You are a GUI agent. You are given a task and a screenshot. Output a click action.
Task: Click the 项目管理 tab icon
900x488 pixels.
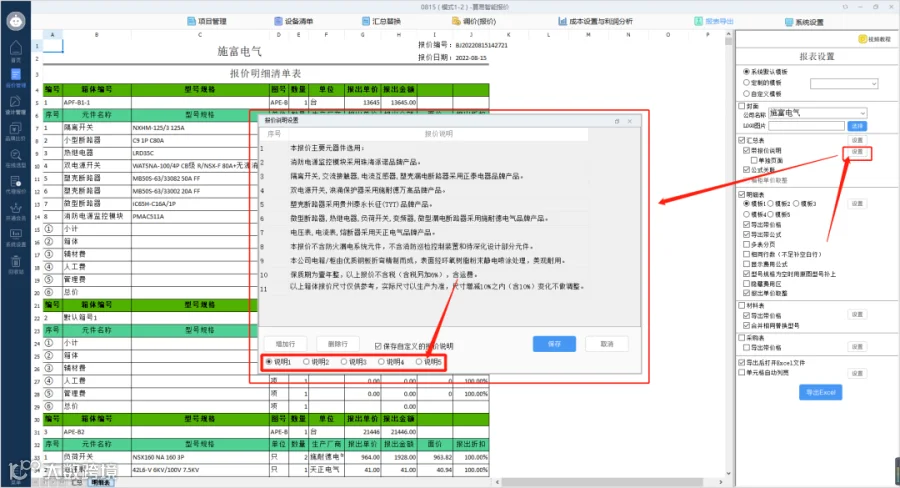[x=191, y=21]
